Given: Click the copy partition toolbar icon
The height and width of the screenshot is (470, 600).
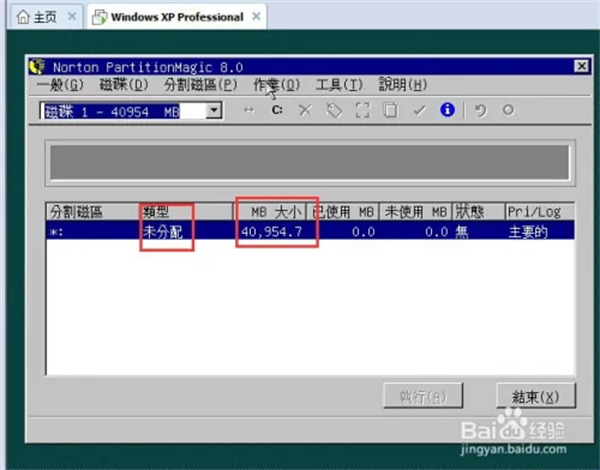Looking at the screenshot, I should (390, 110).
